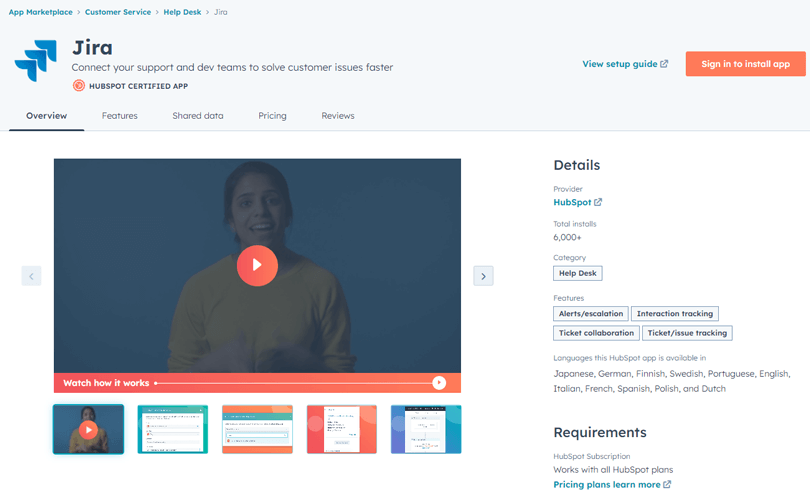Image resolution: width=810 pixels, height=496 pixels.
Task: Open the Customer Service breadcrumb
Action: click(x=118, y=12)
